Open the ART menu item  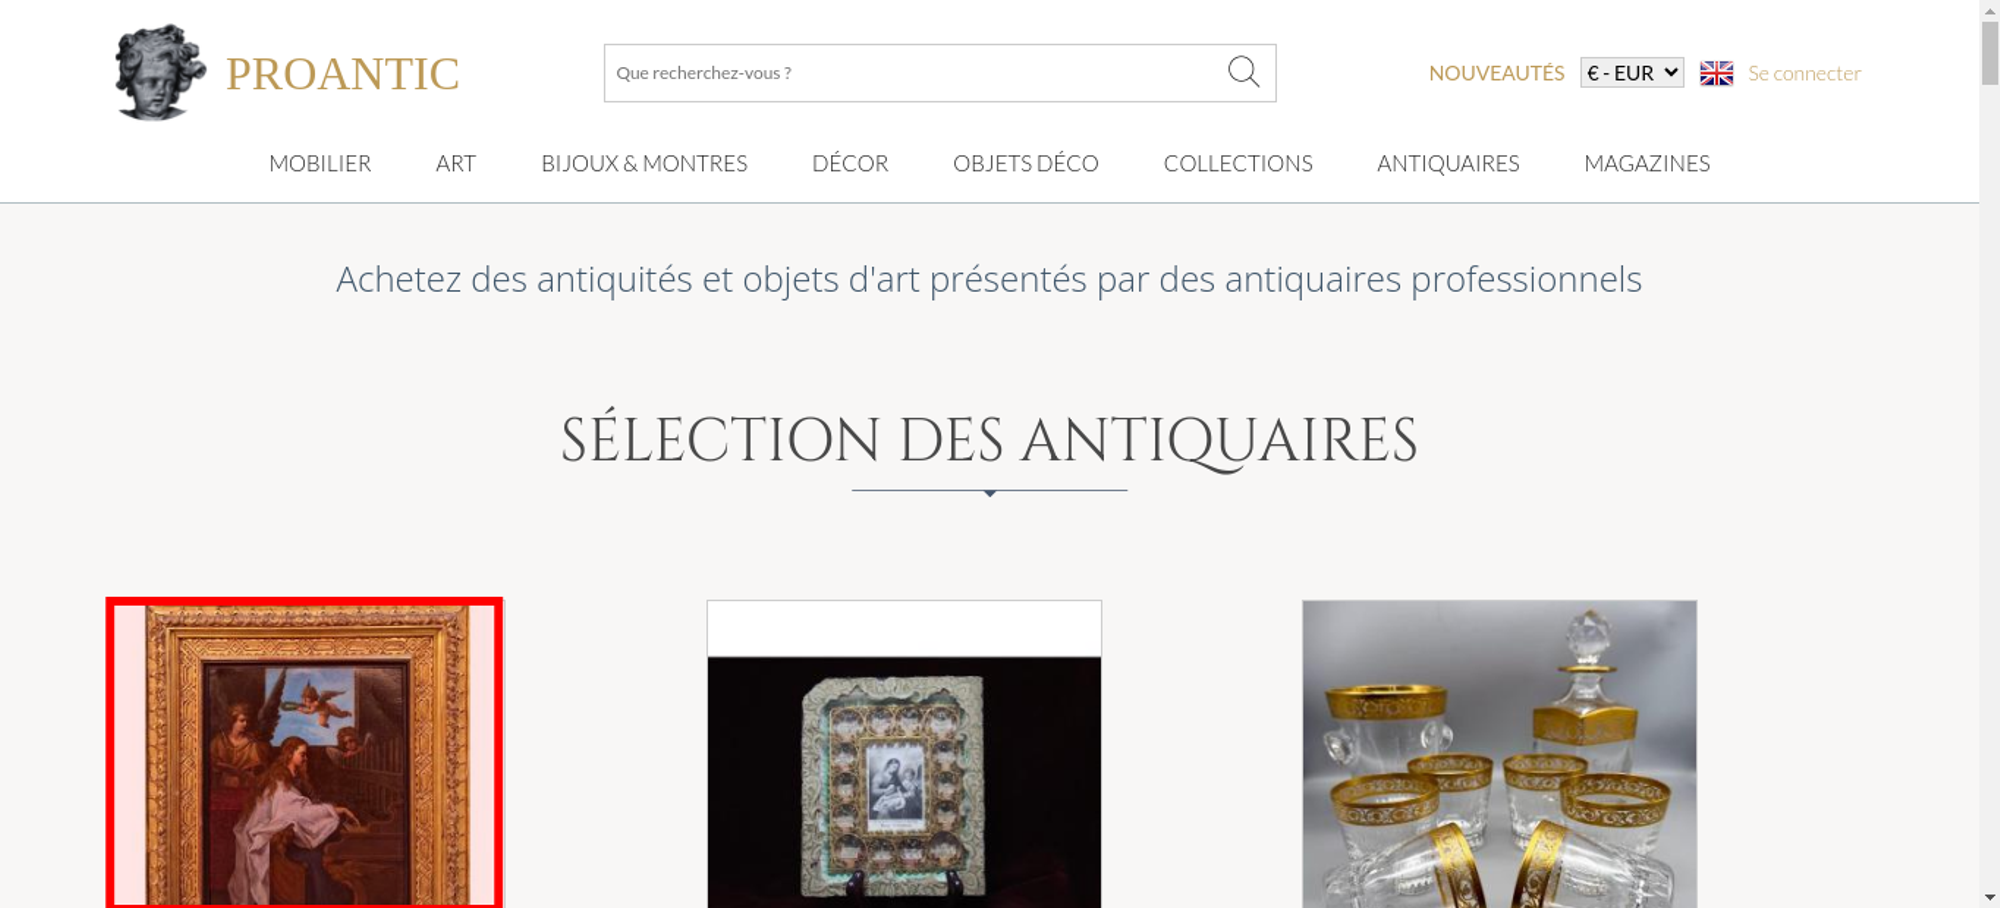coord(456,163)
